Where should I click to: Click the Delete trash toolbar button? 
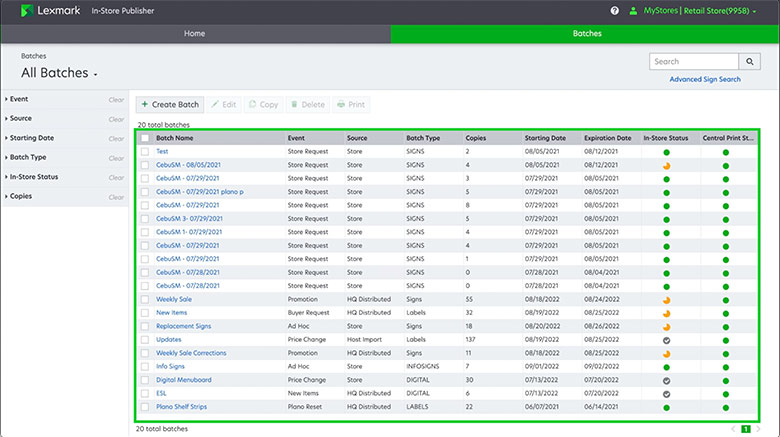[307, 104]
